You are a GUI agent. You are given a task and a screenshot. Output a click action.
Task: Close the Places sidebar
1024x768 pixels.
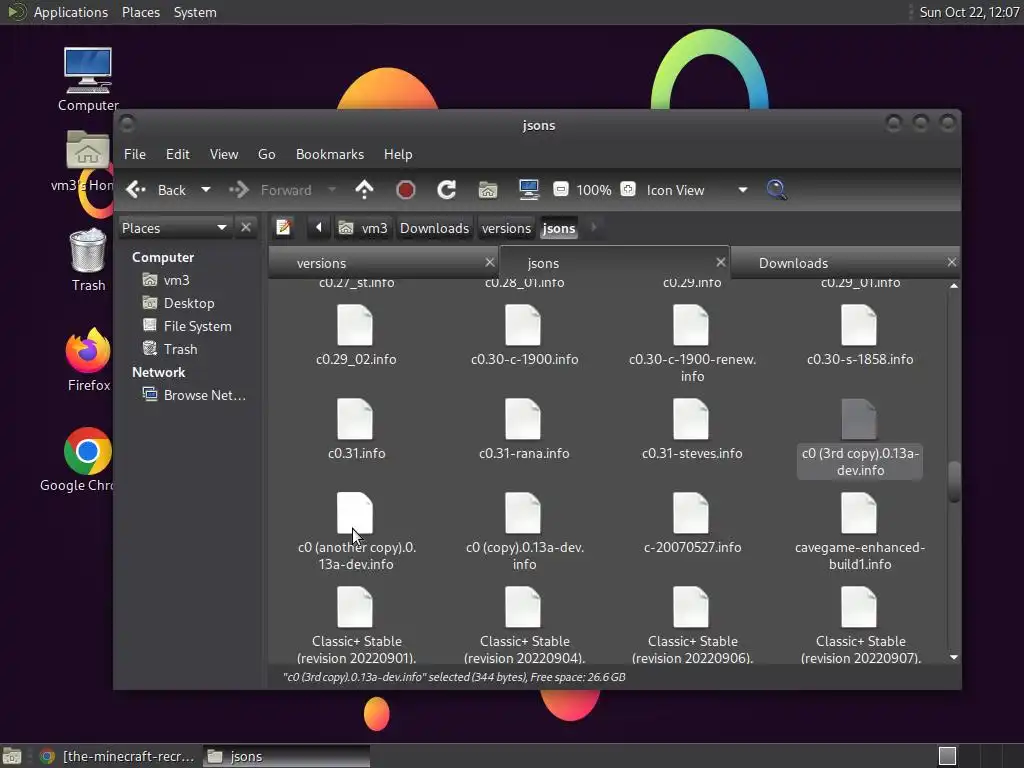[246, 227]
